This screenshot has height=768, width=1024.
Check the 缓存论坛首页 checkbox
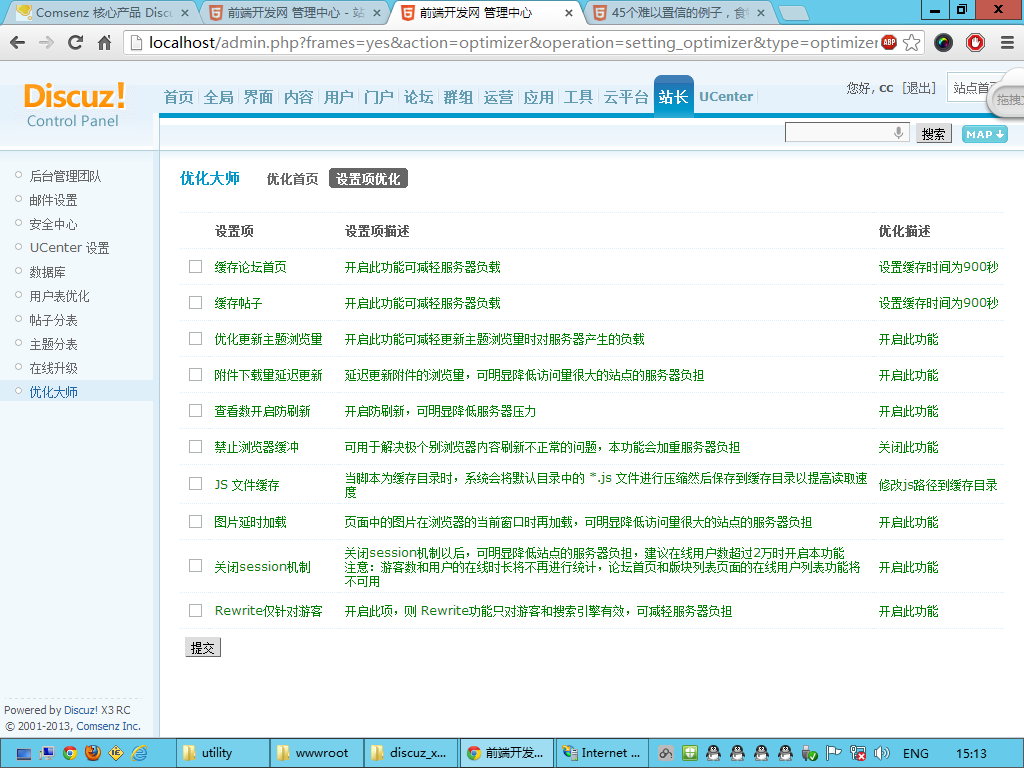coord(195,266)
